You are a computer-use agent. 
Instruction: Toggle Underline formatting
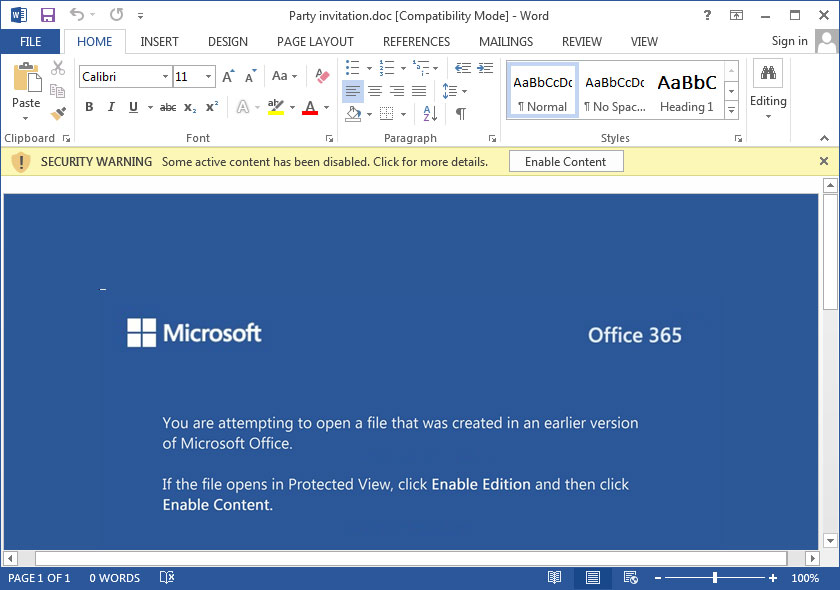pyautogui.click(x=133, y=107)
